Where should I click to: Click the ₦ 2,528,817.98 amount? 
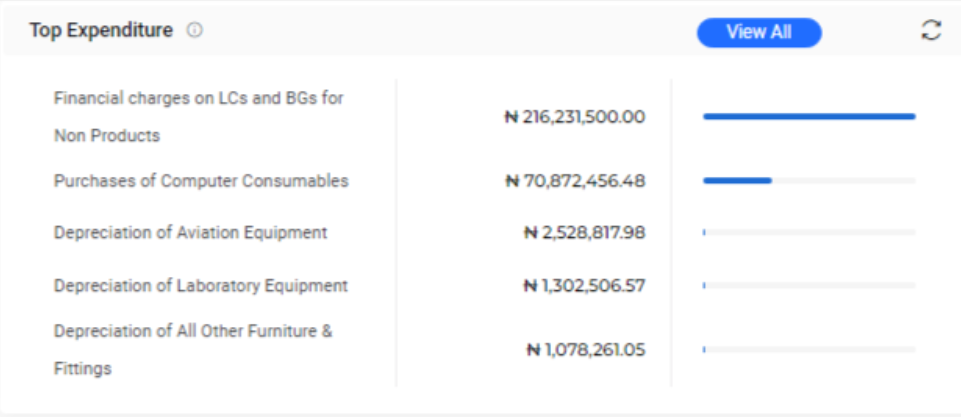coord(585,233)
